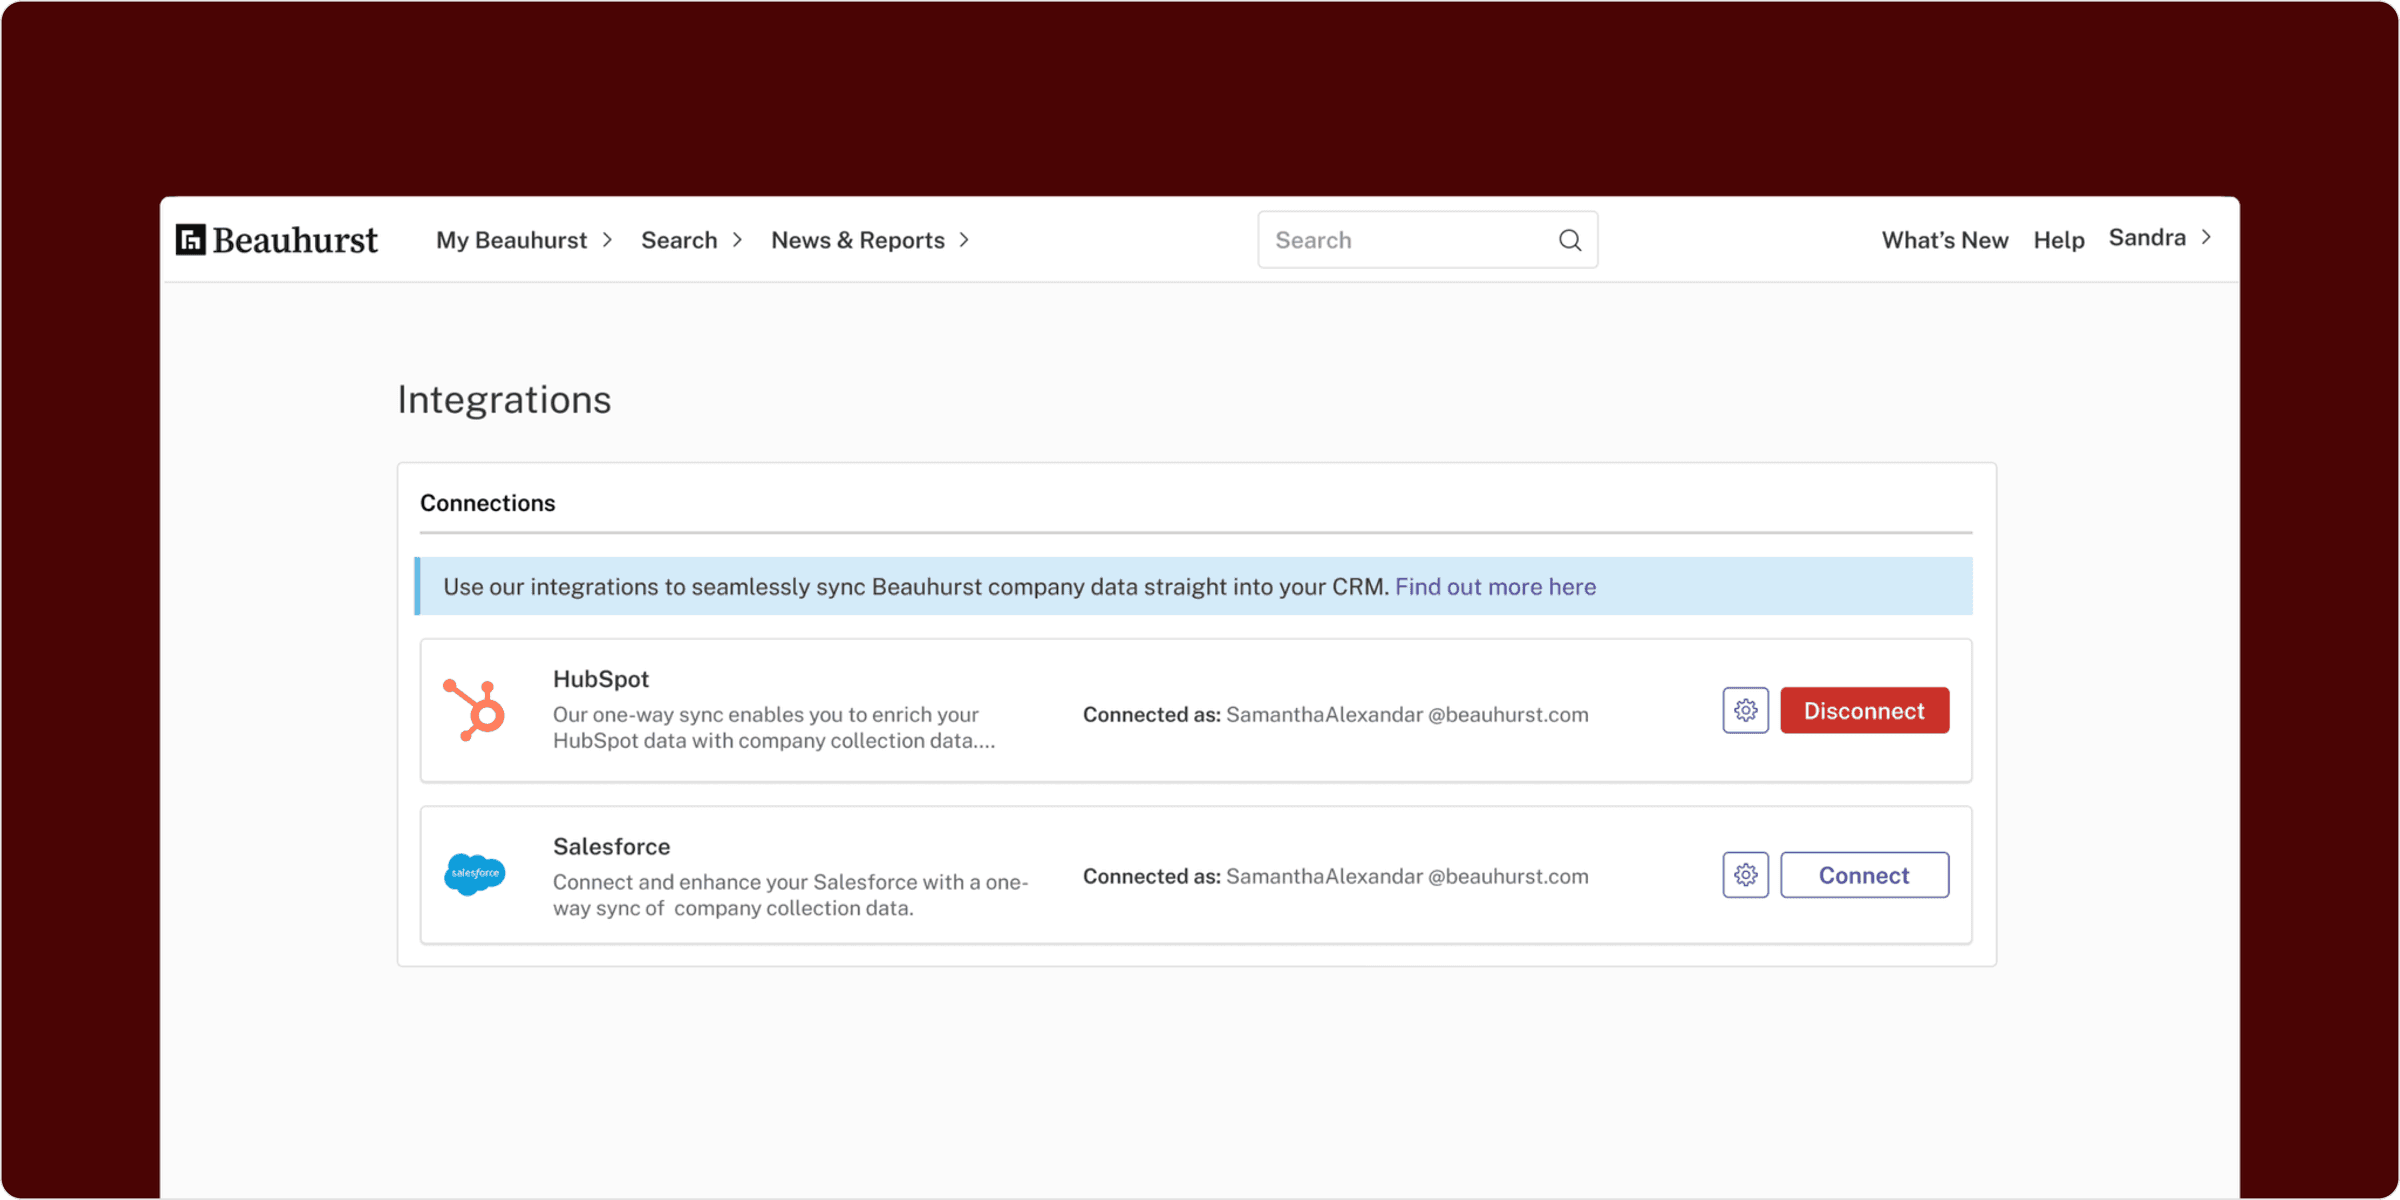Image resolution: width=2400 pixels, height=1200 pixels.
Task: Click the HubSpot logo
Action: pyautogui.click(x=475, y=710)
